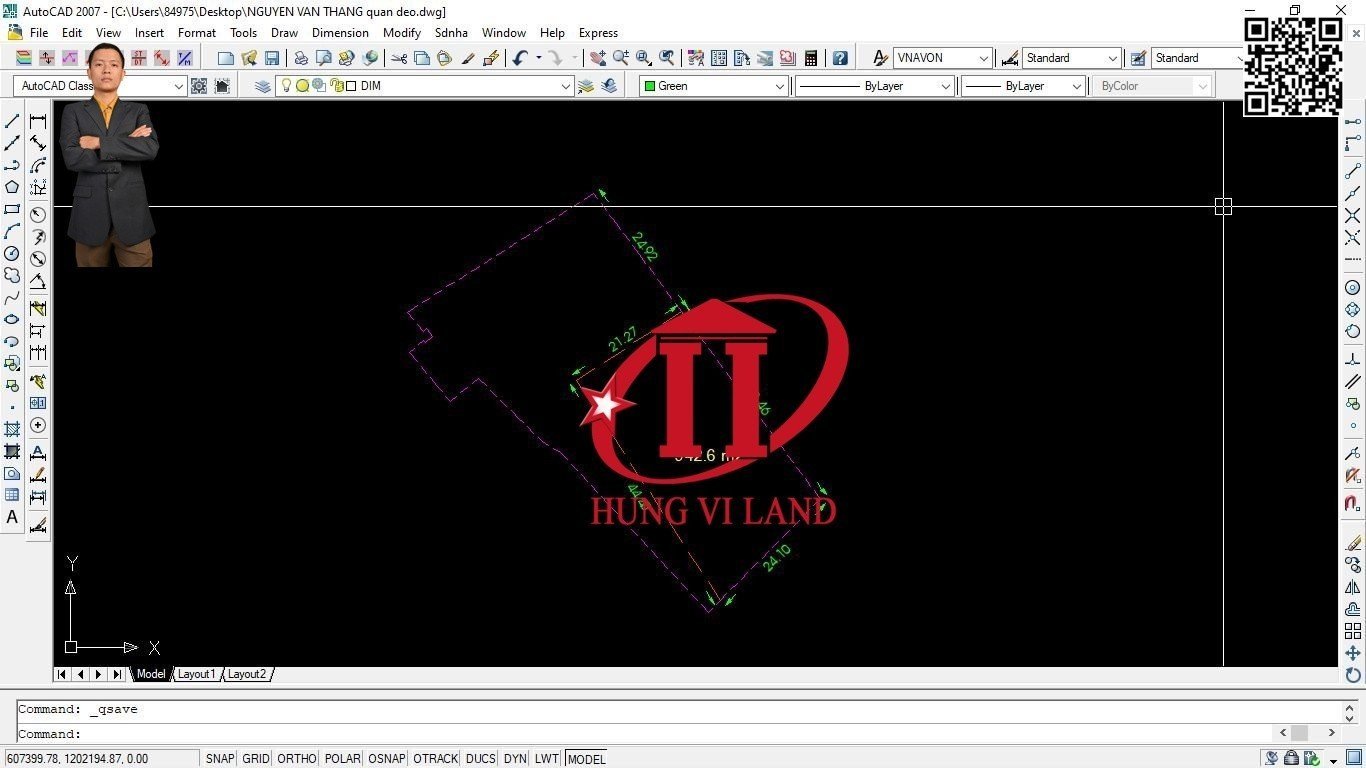
Task: Open the Help question mark icon
Action: point(840,58)
